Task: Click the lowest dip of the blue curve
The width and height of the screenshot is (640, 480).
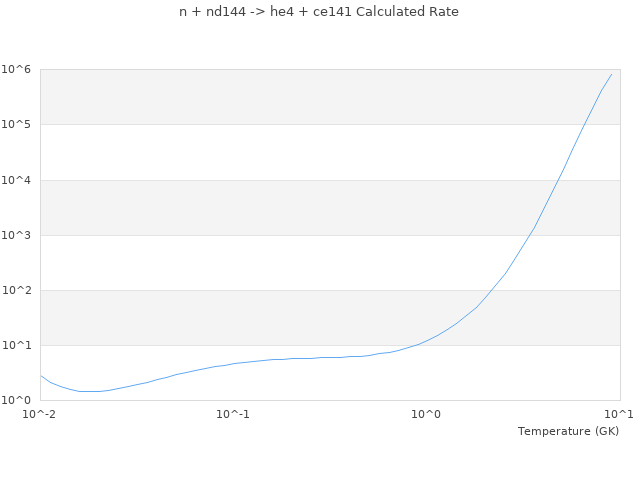Action: click(x=90, y=391)
